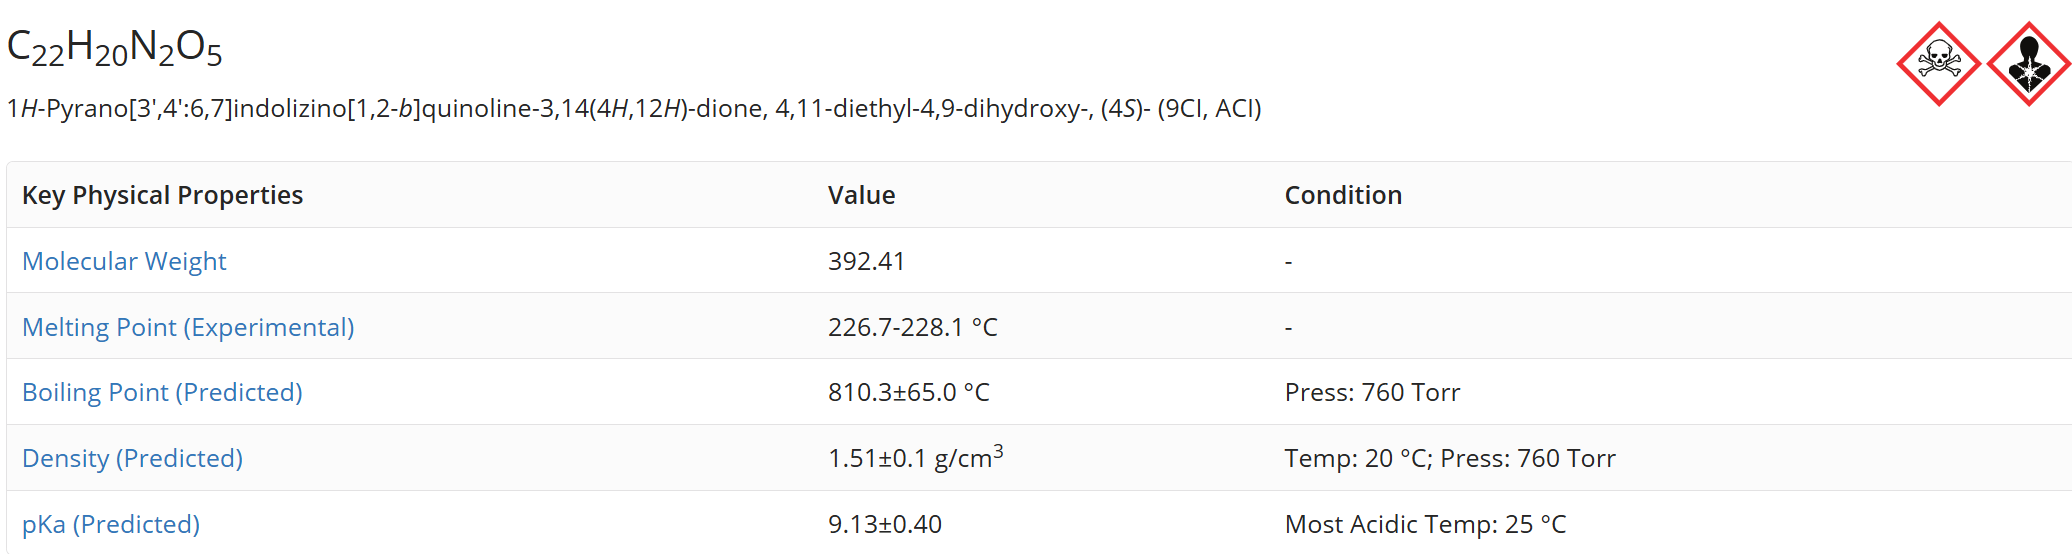Screen dimensions: 2072x554
Task: Click the chemical index name text
Action: [x=634, y=108]
